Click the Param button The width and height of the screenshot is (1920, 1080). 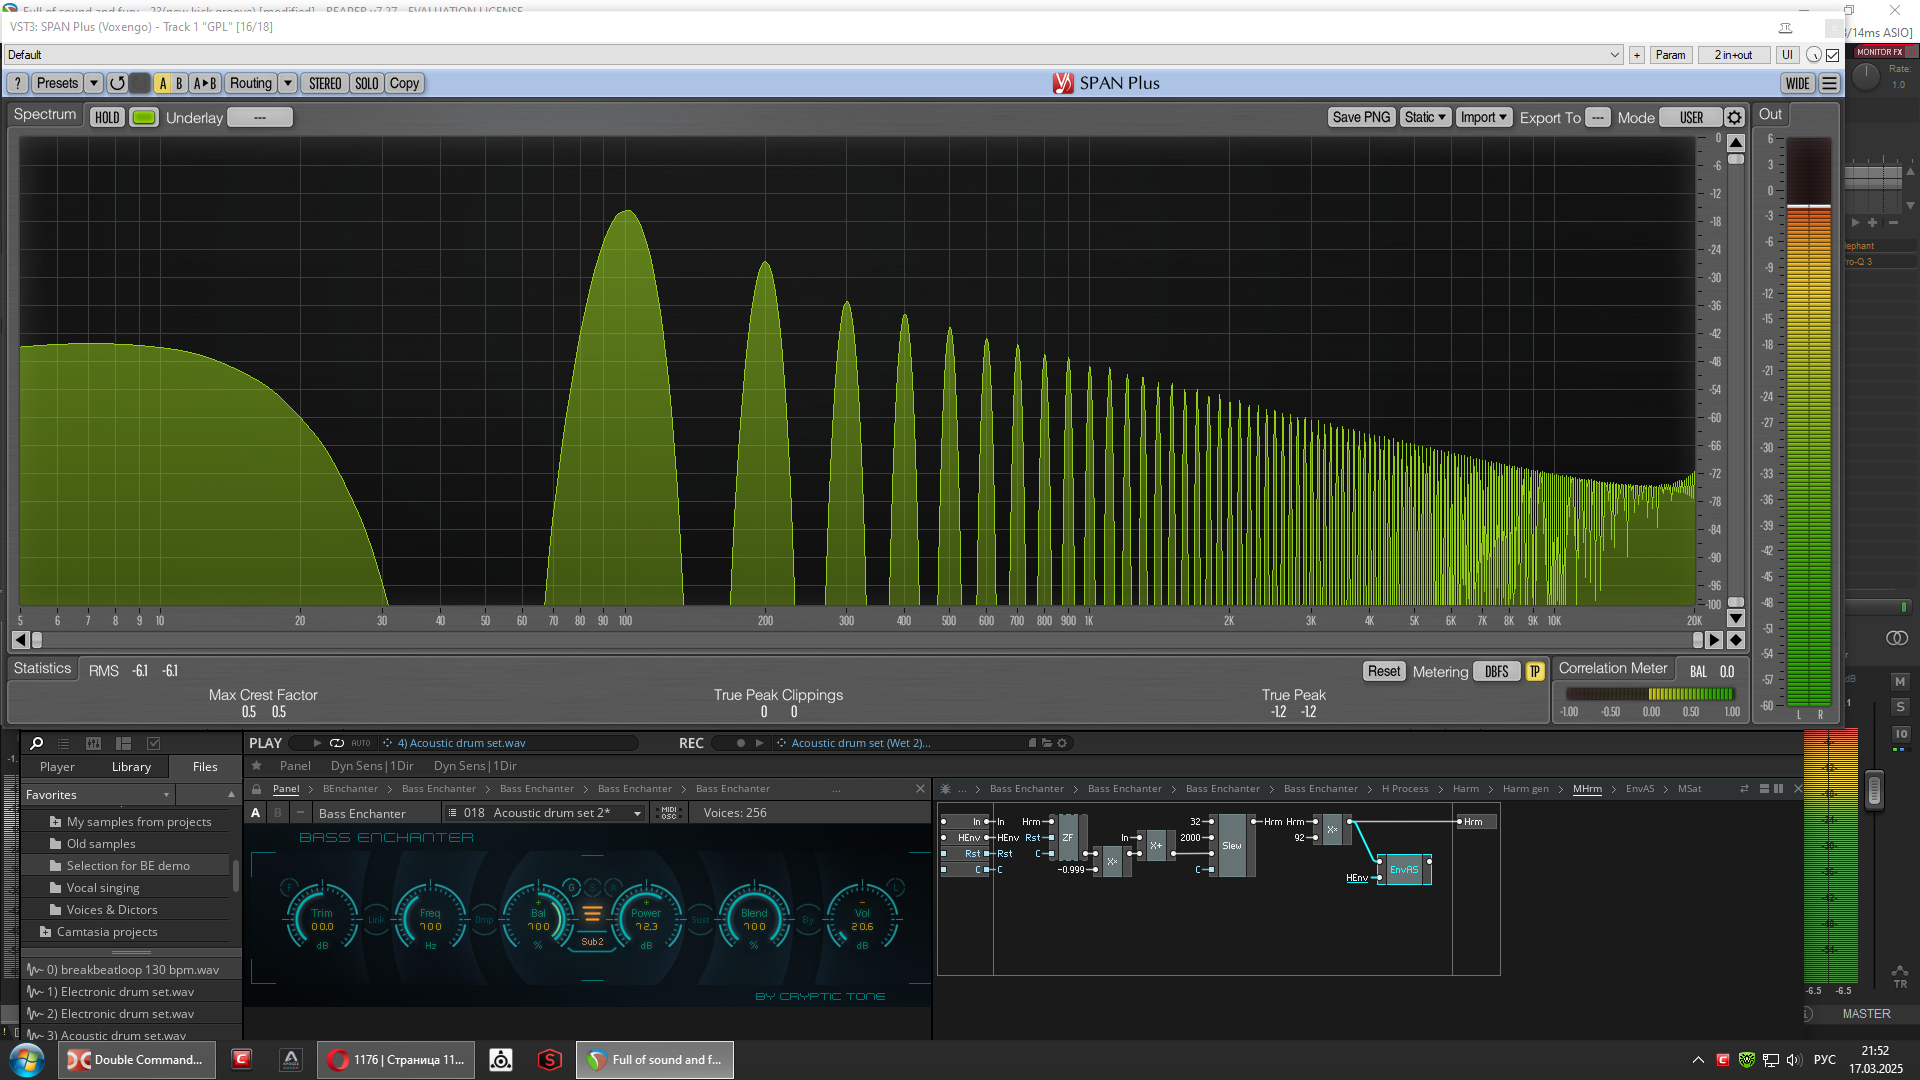click(x=1670, y=55)
